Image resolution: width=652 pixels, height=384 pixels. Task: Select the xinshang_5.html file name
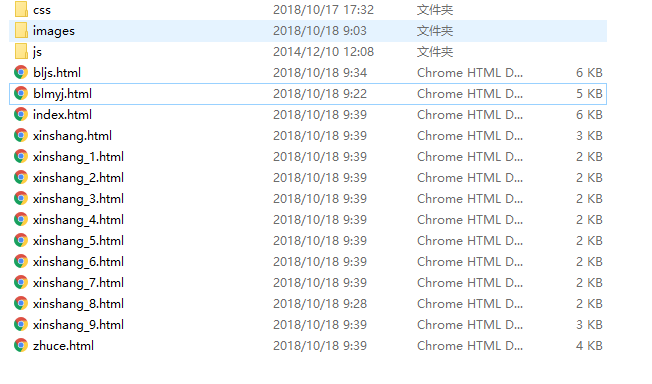point(78,240)
